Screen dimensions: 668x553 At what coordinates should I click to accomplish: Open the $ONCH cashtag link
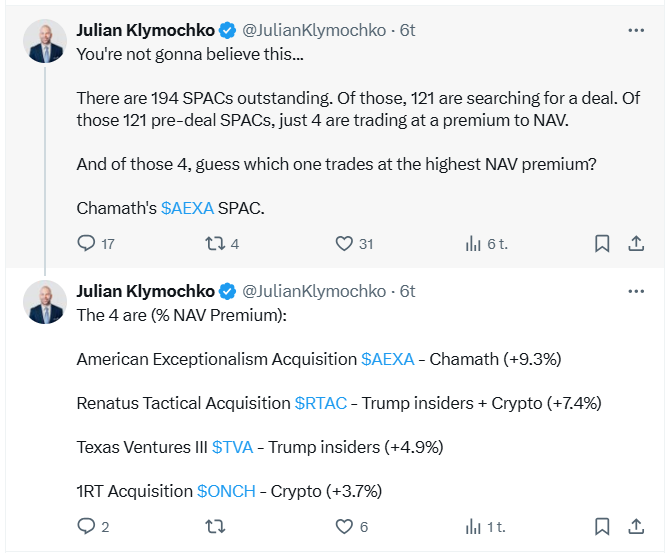point(226,491)
